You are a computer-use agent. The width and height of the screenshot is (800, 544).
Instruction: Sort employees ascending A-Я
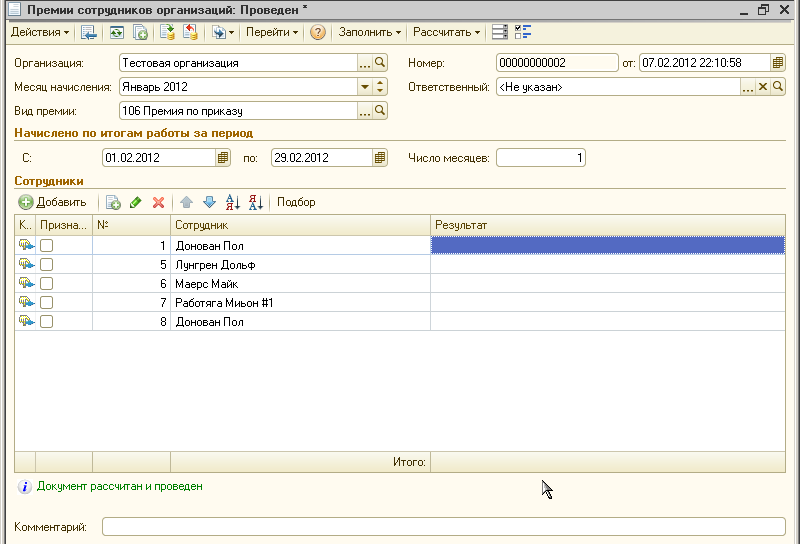click(x=233, y=202)
